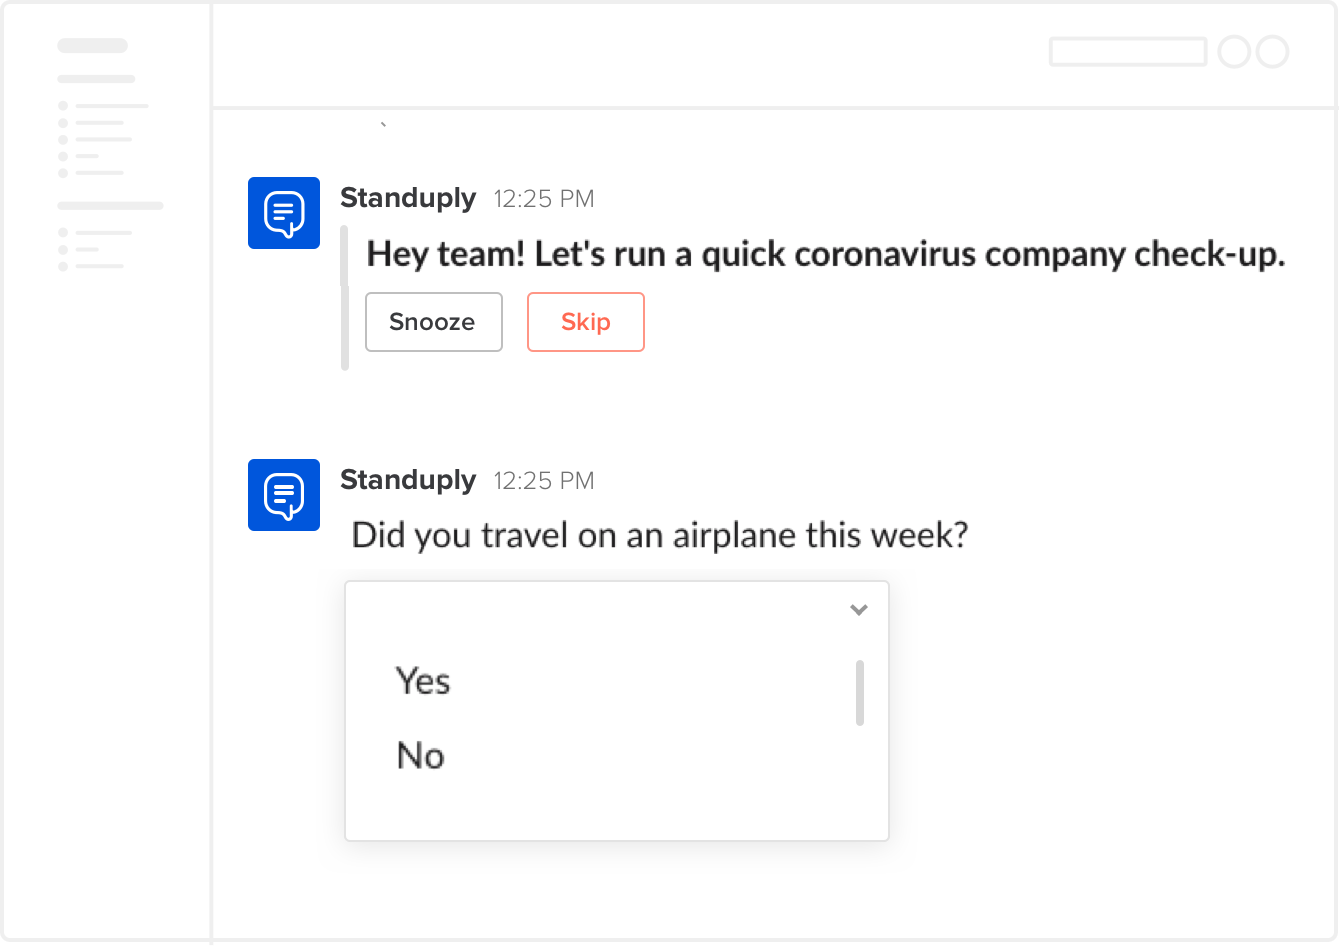Click the search field placeholder in the top header
Screen dimensions: 1340x946
click(1127, 52)
